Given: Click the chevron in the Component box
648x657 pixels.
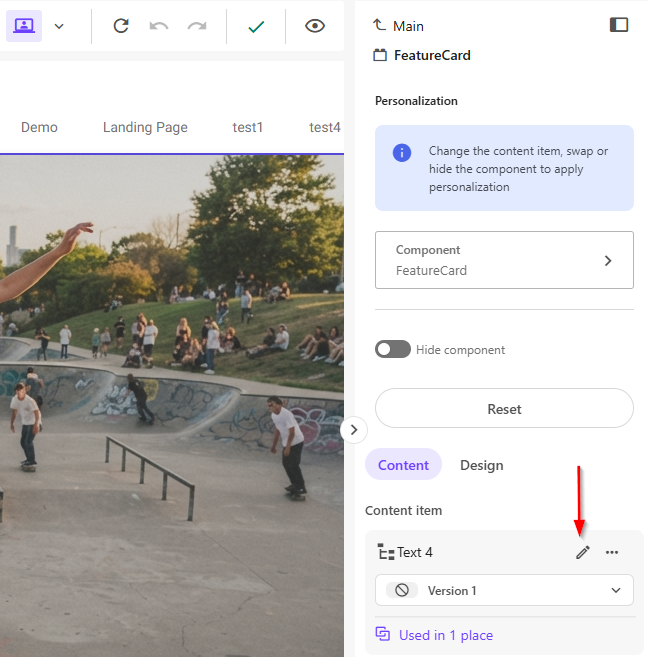Looking at the screenshot, I should click(x=608, y=261).
